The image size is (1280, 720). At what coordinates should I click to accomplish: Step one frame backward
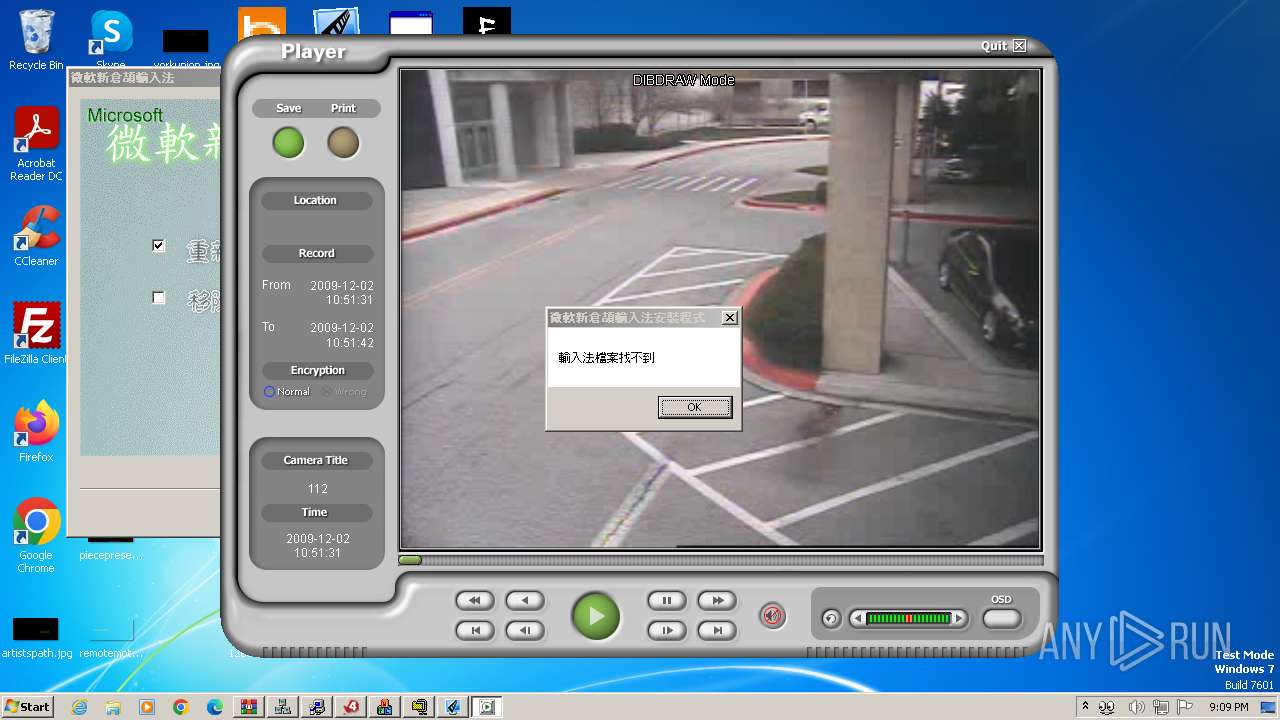(525, 631)
